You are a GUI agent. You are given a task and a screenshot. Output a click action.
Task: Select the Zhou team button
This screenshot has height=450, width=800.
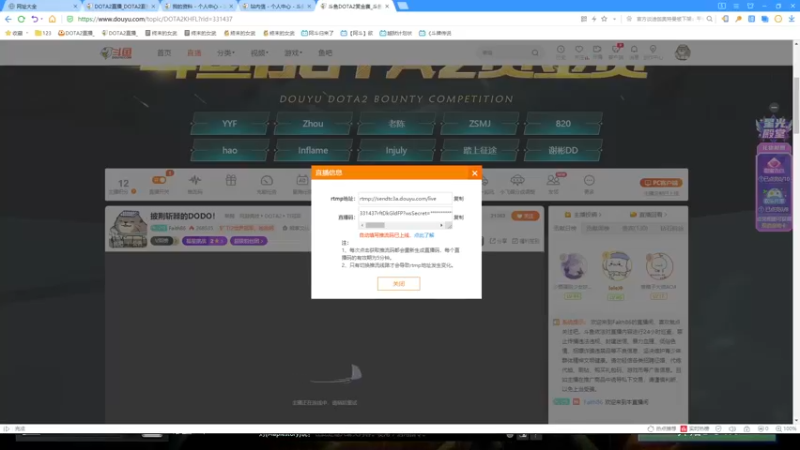coord(313,123)
